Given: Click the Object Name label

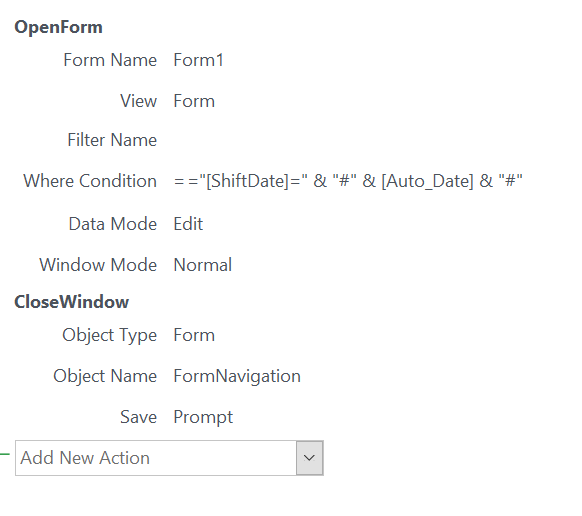Looking at the screenshot, I should [x=105, y=376].
